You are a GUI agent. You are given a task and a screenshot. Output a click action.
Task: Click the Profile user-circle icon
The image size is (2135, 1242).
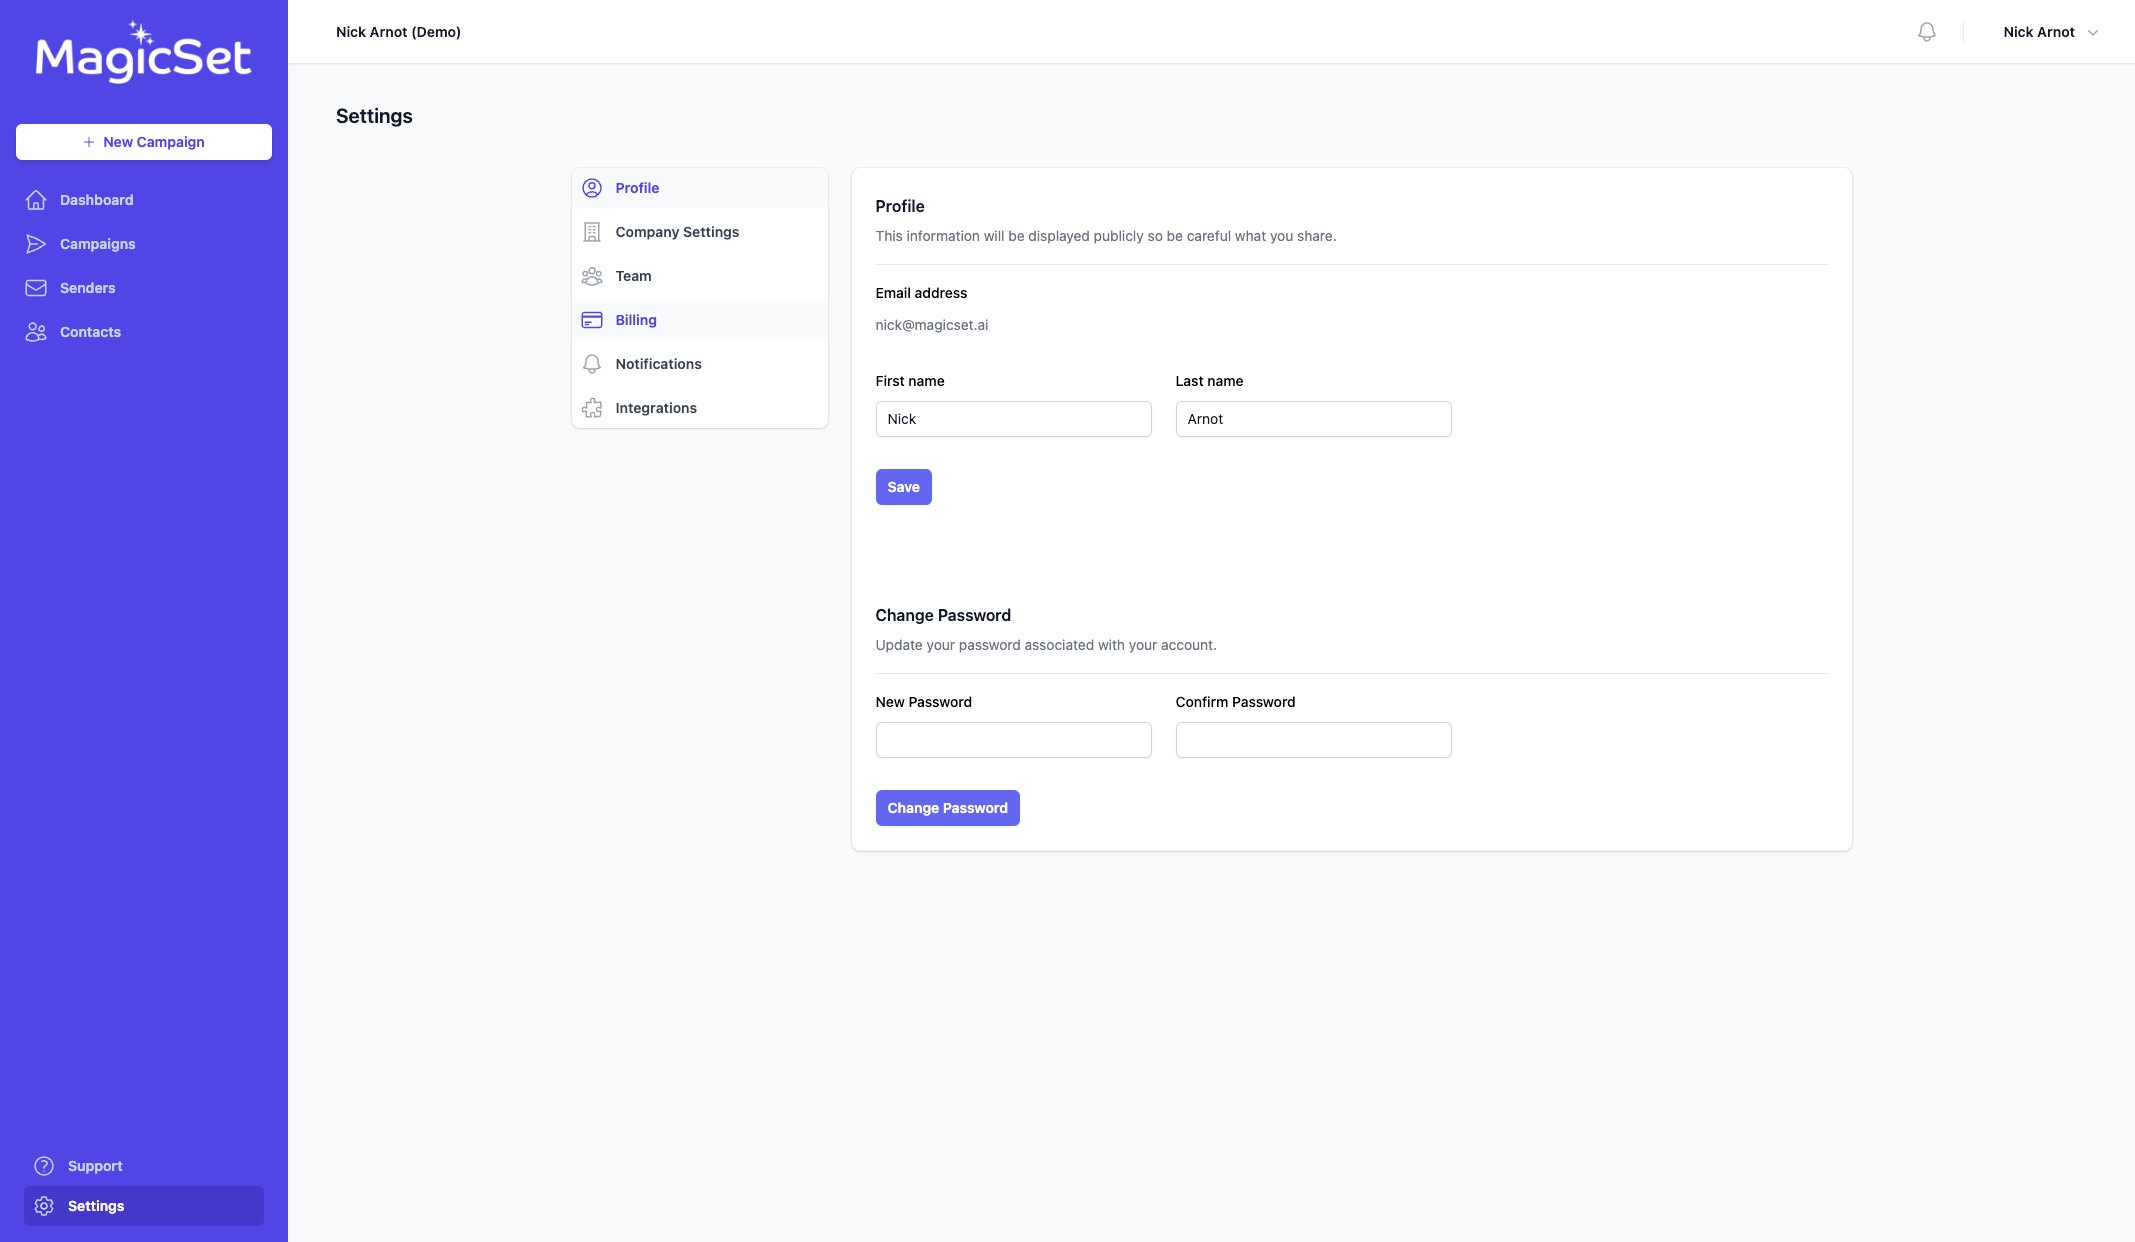pyautogui.click(x=592, y=188)
